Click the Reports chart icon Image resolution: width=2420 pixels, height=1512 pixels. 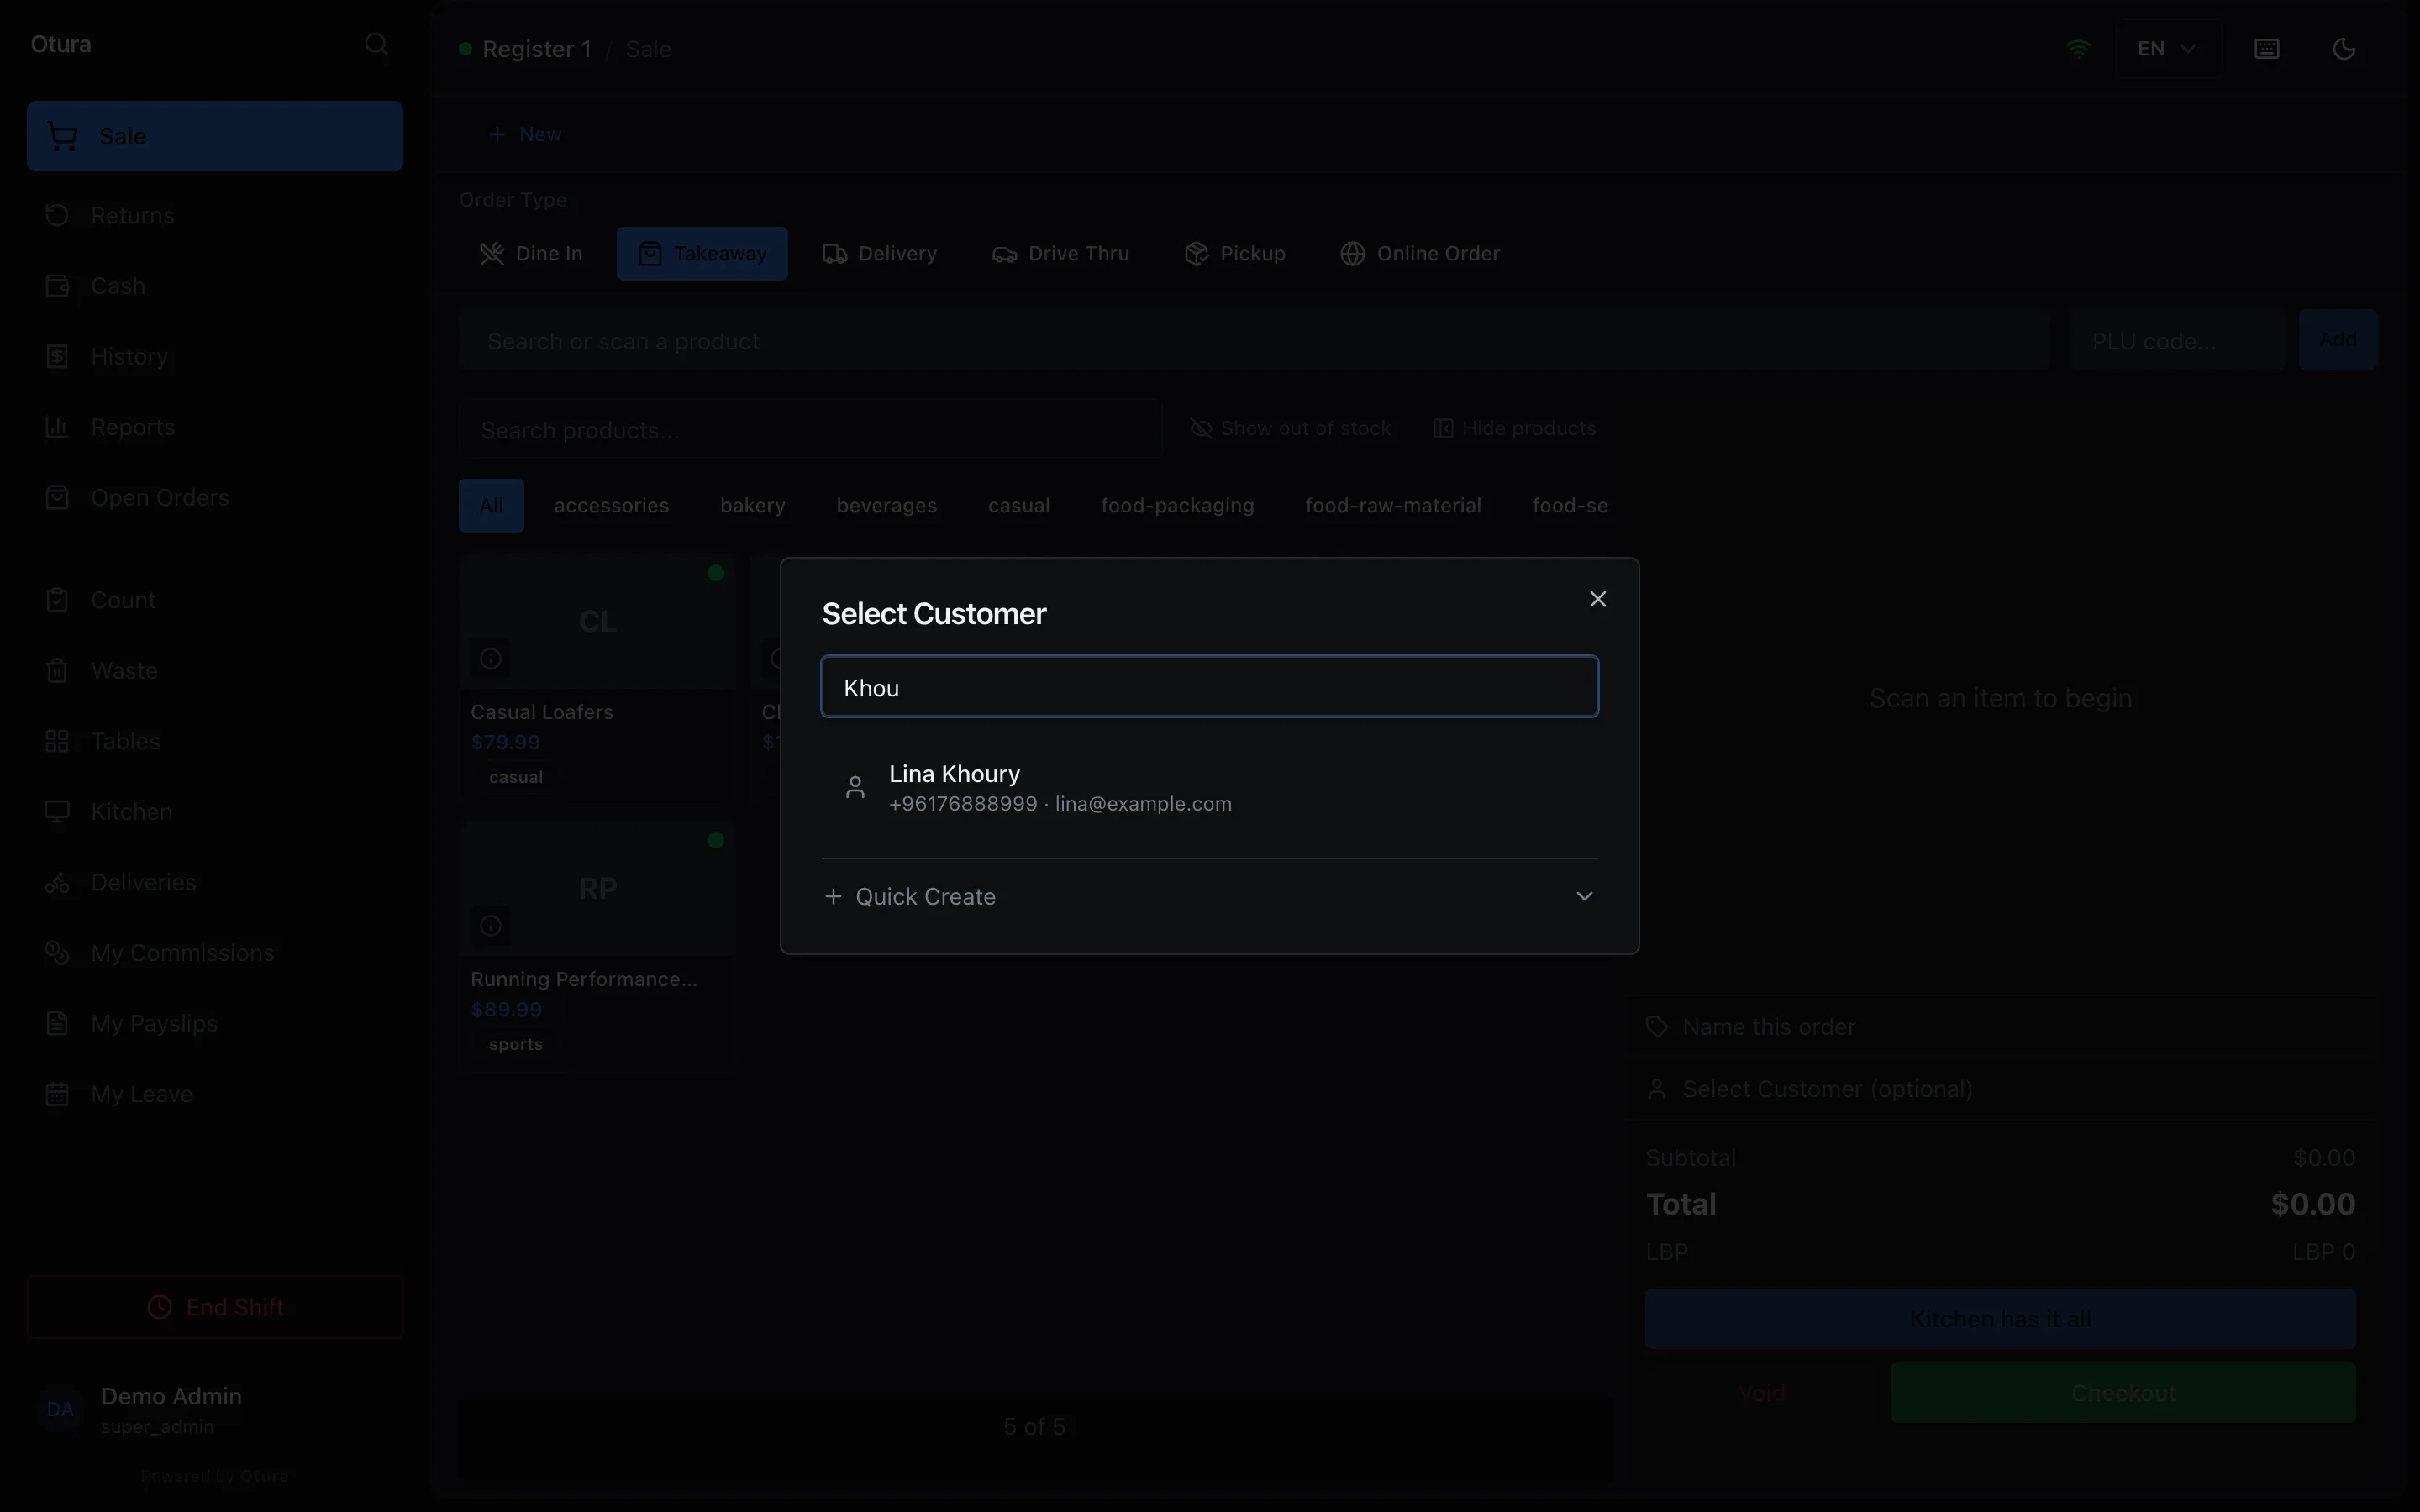[57, 427]
